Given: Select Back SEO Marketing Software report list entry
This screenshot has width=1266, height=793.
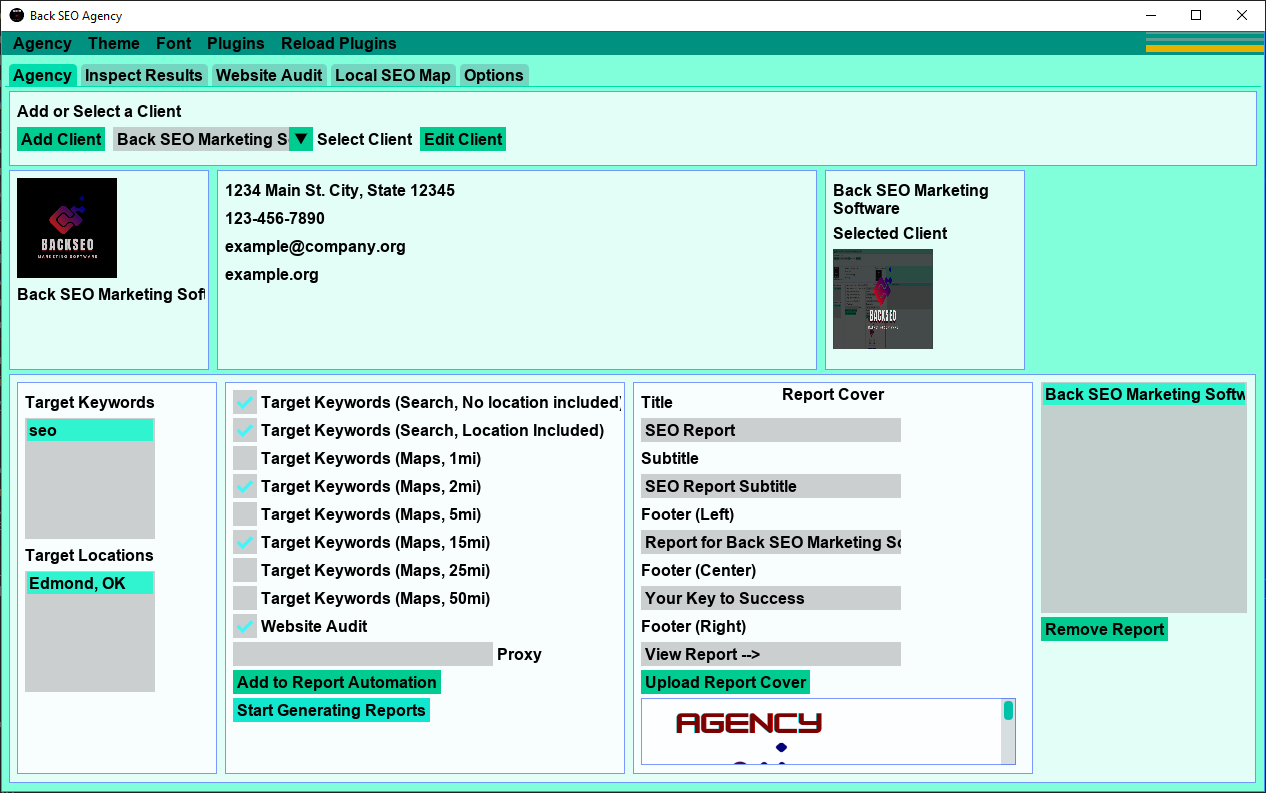Looking at the screenshot, I should click(x=1144, y=394).
